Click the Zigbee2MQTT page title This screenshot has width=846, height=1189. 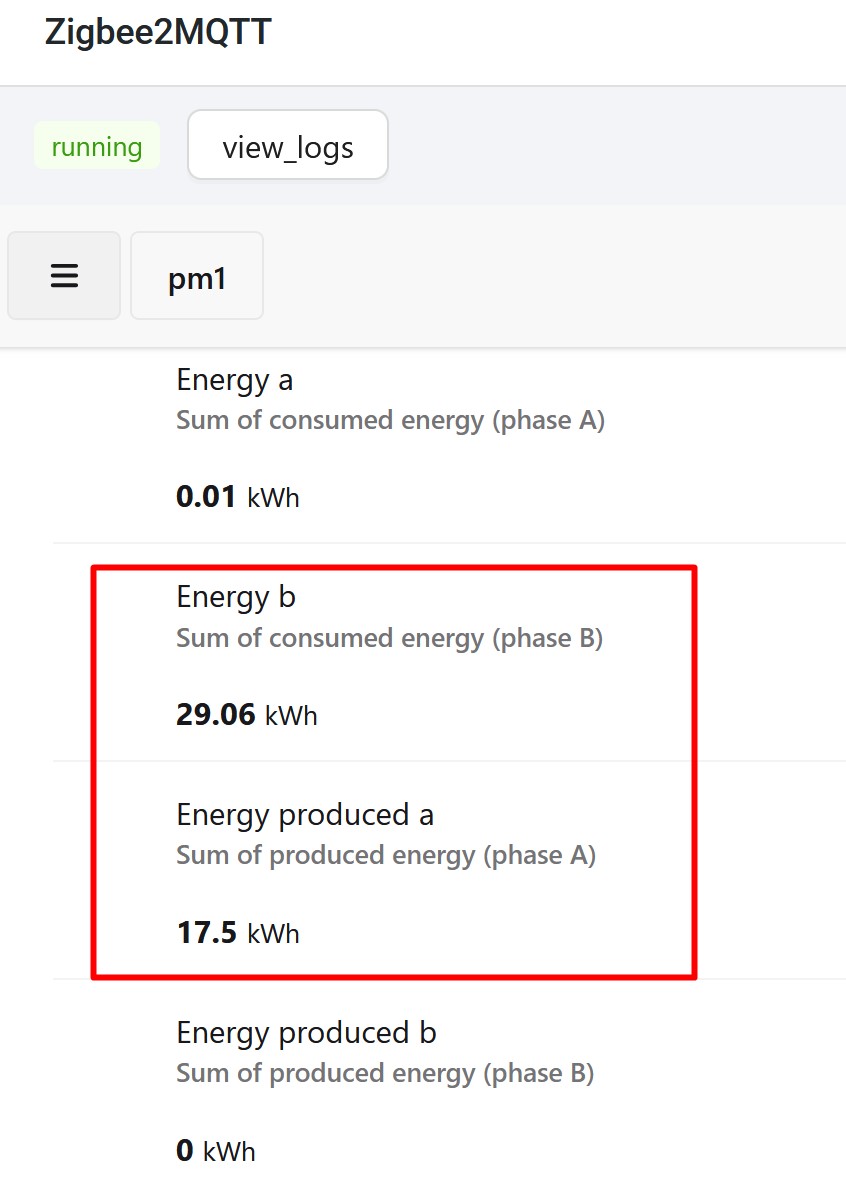[x=158, y=32]
